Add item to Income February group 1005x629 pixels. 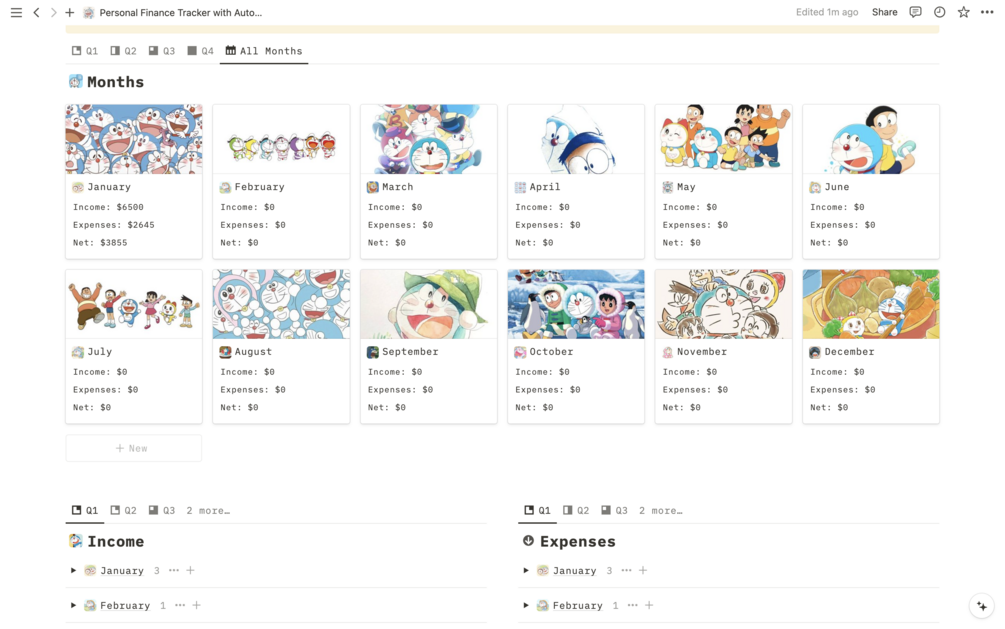(x=197, y=605)
